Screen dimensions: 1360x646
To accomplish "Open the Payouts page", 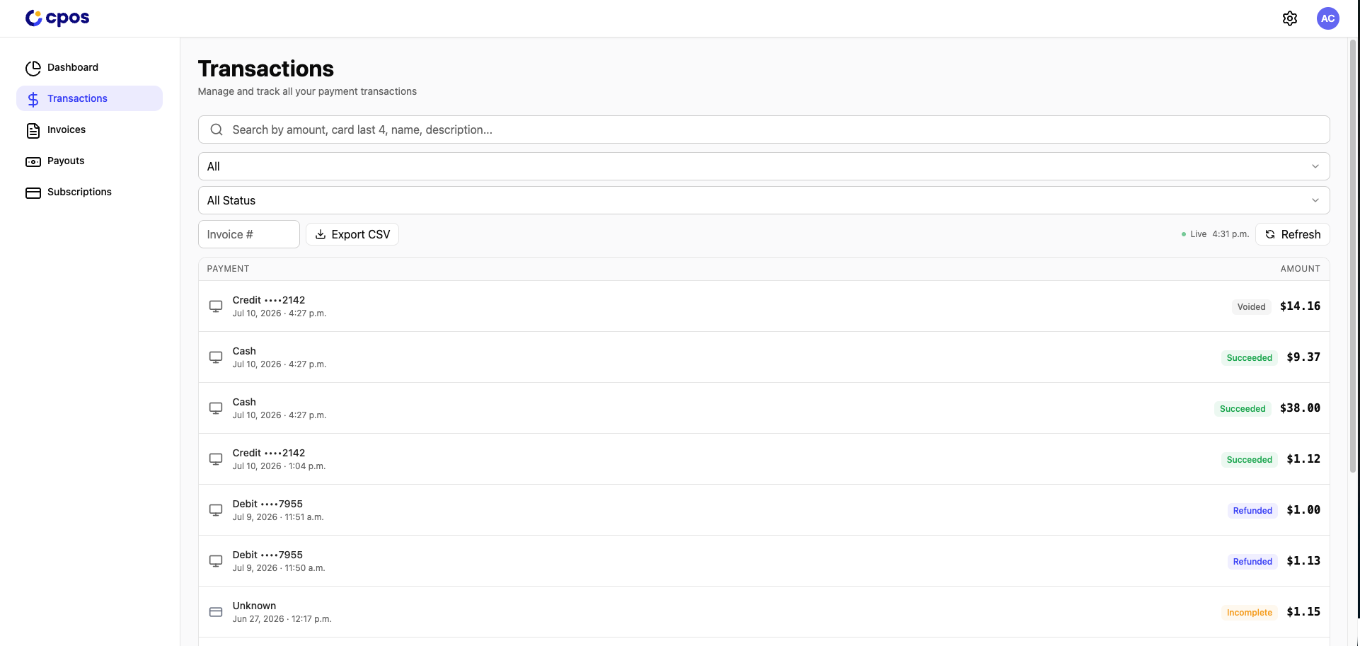I will [89, 160].
